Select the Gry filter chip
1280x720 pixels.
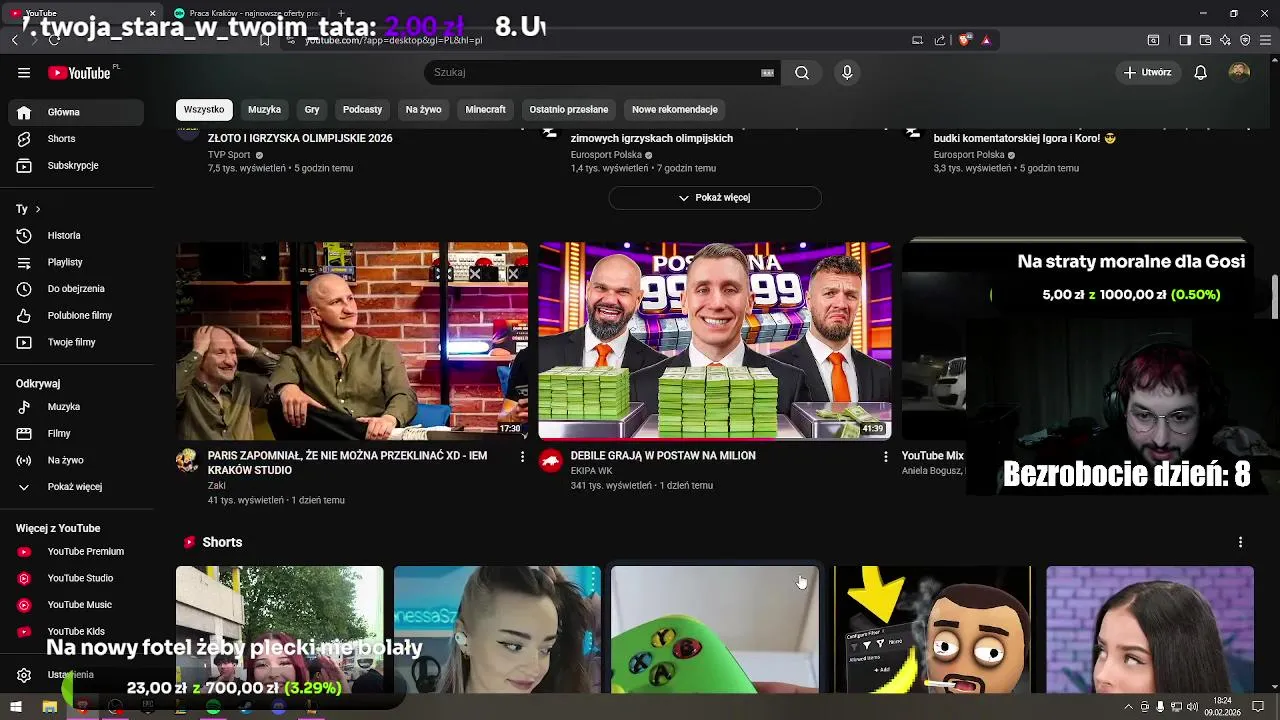click(312, 109)
